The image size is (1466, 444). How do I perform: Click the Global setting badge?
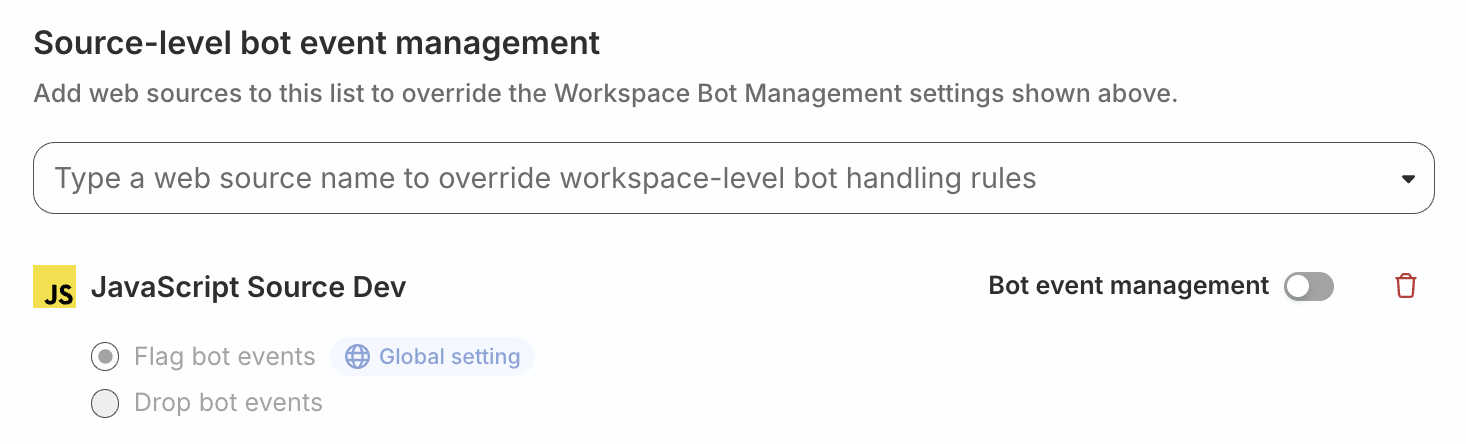(x=432, y=357)
